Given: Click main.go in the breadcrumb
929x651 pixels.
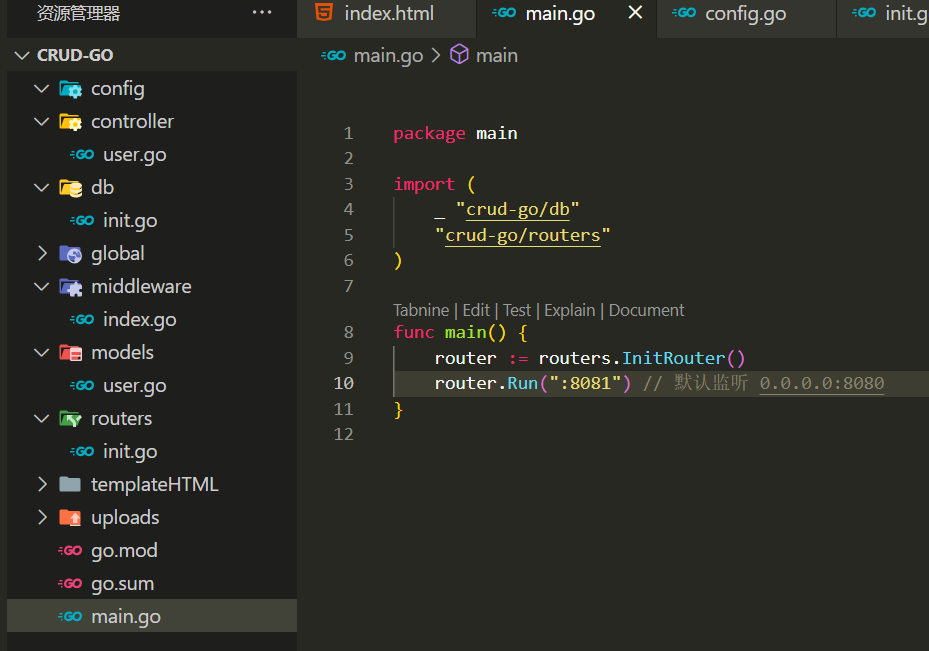Looking at the screenshot, I should click(388, 56).
